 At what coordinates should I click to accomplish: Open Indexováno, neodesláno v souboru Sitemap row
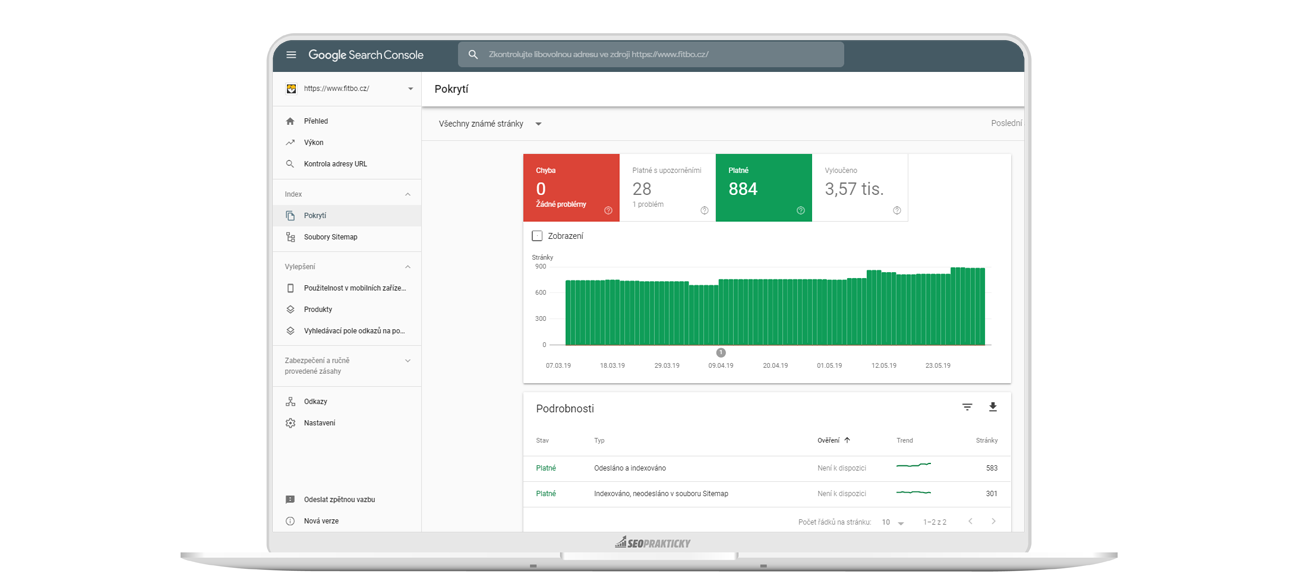click(x=767, y=494)
